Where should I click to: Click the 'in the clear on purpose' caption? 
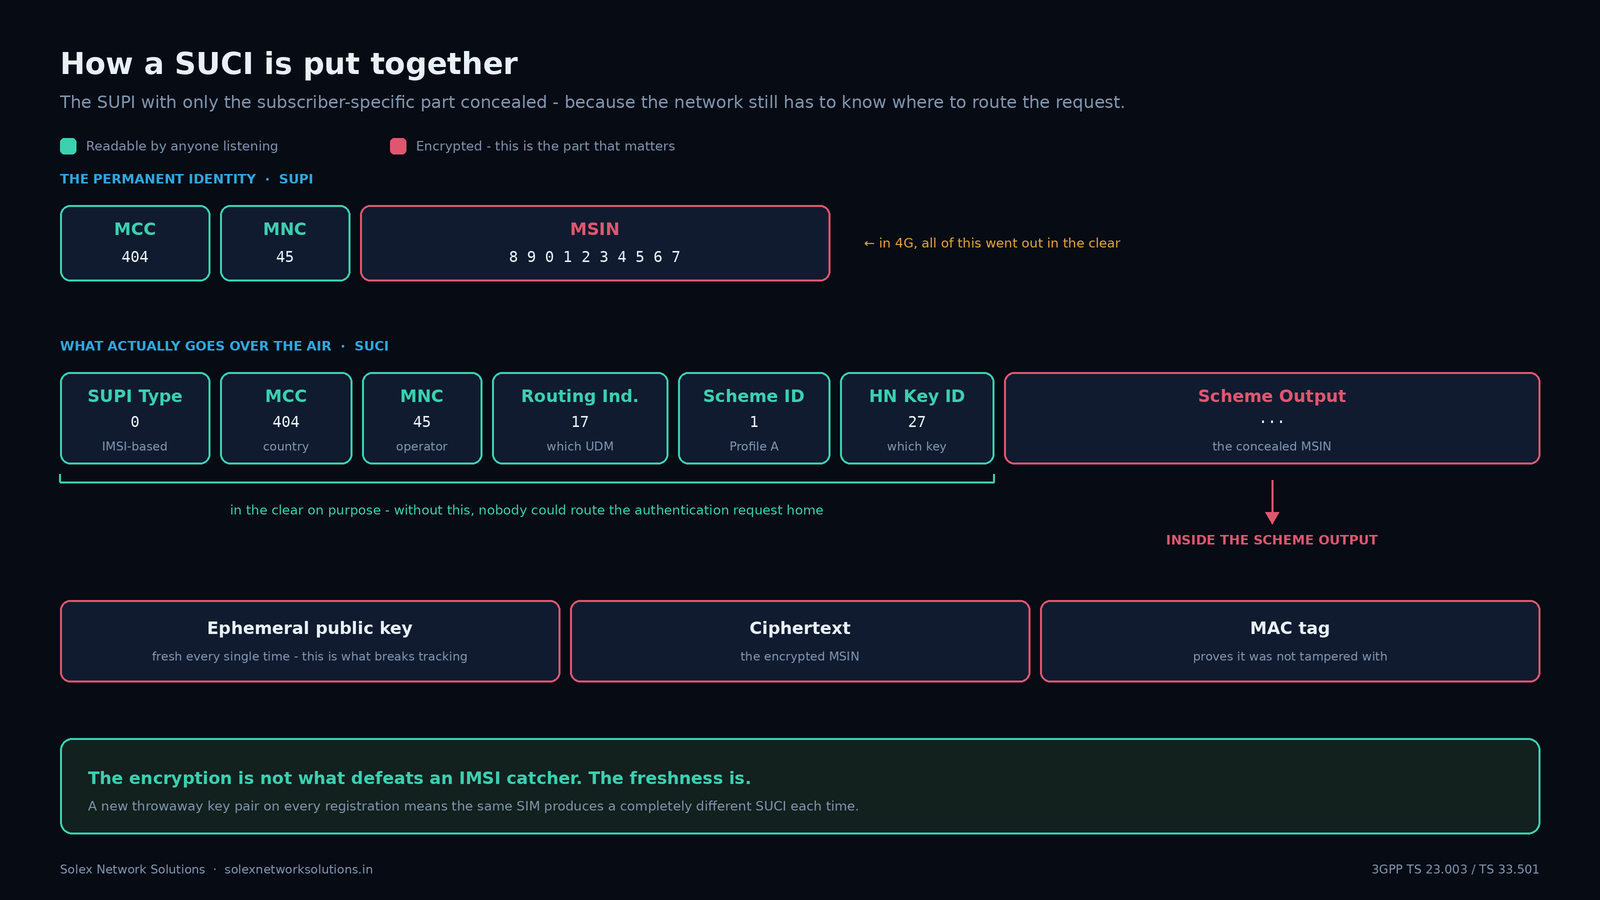click(x=527, y=510)
